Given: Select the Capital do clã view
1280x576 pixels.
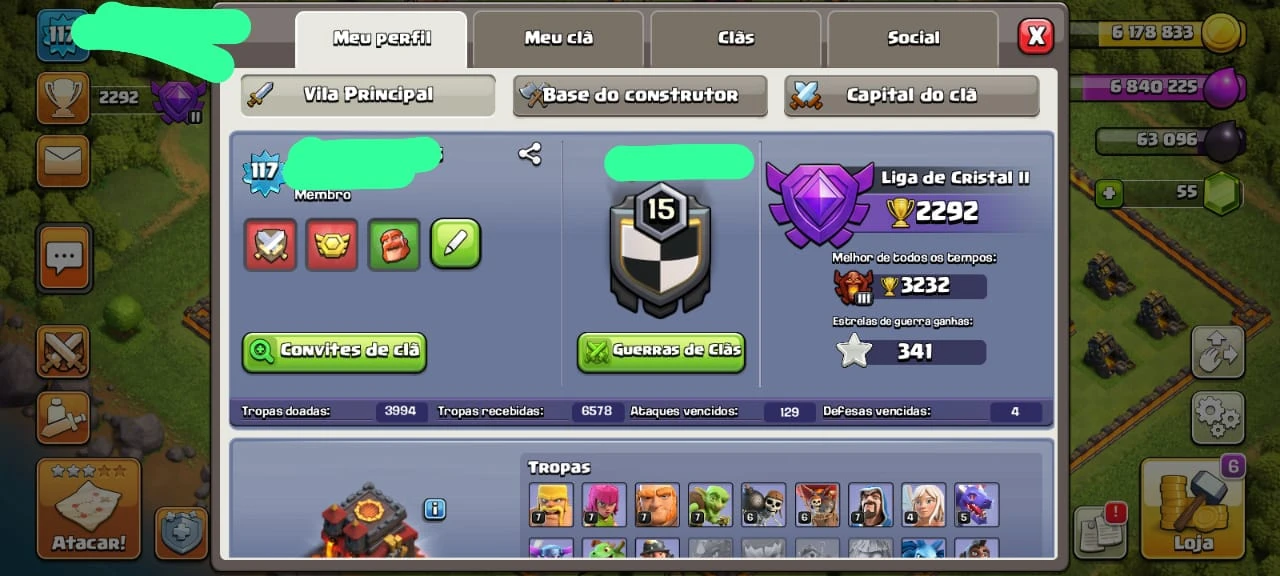Looking at the screenshot, I should pyautogui.click(x=911, y=96).
